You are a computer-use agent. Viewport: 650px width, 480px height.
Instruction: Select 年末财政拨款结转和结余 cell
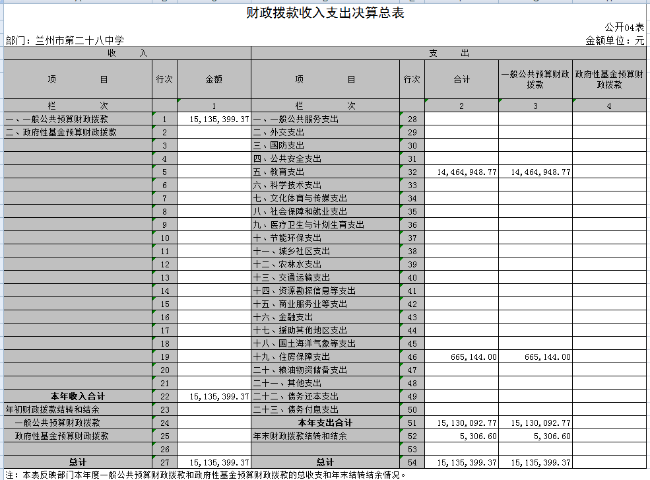[x=325, y=436]
